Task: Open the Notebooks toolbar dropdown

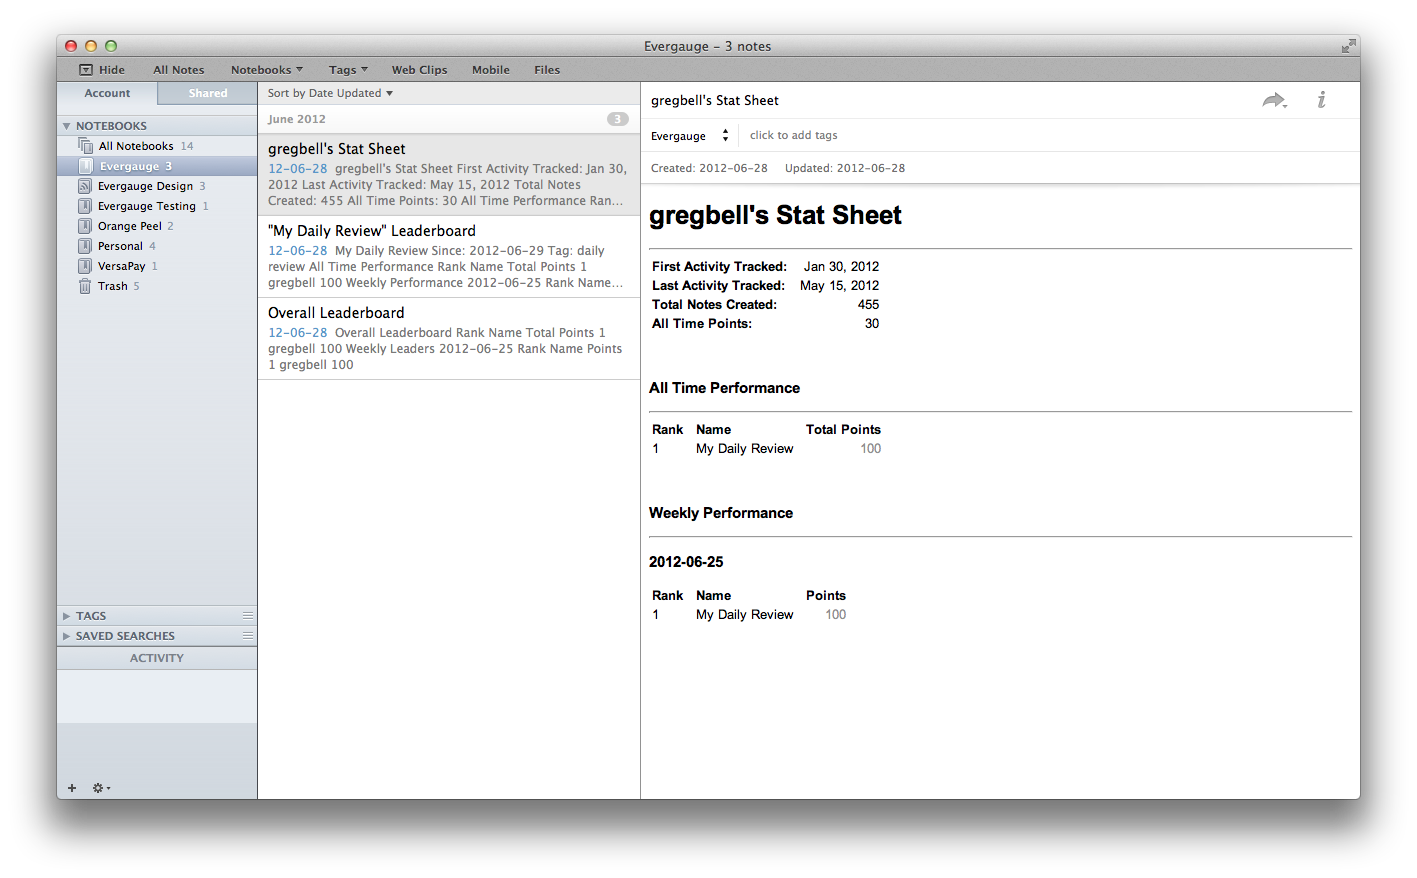Action: point(266,70)
